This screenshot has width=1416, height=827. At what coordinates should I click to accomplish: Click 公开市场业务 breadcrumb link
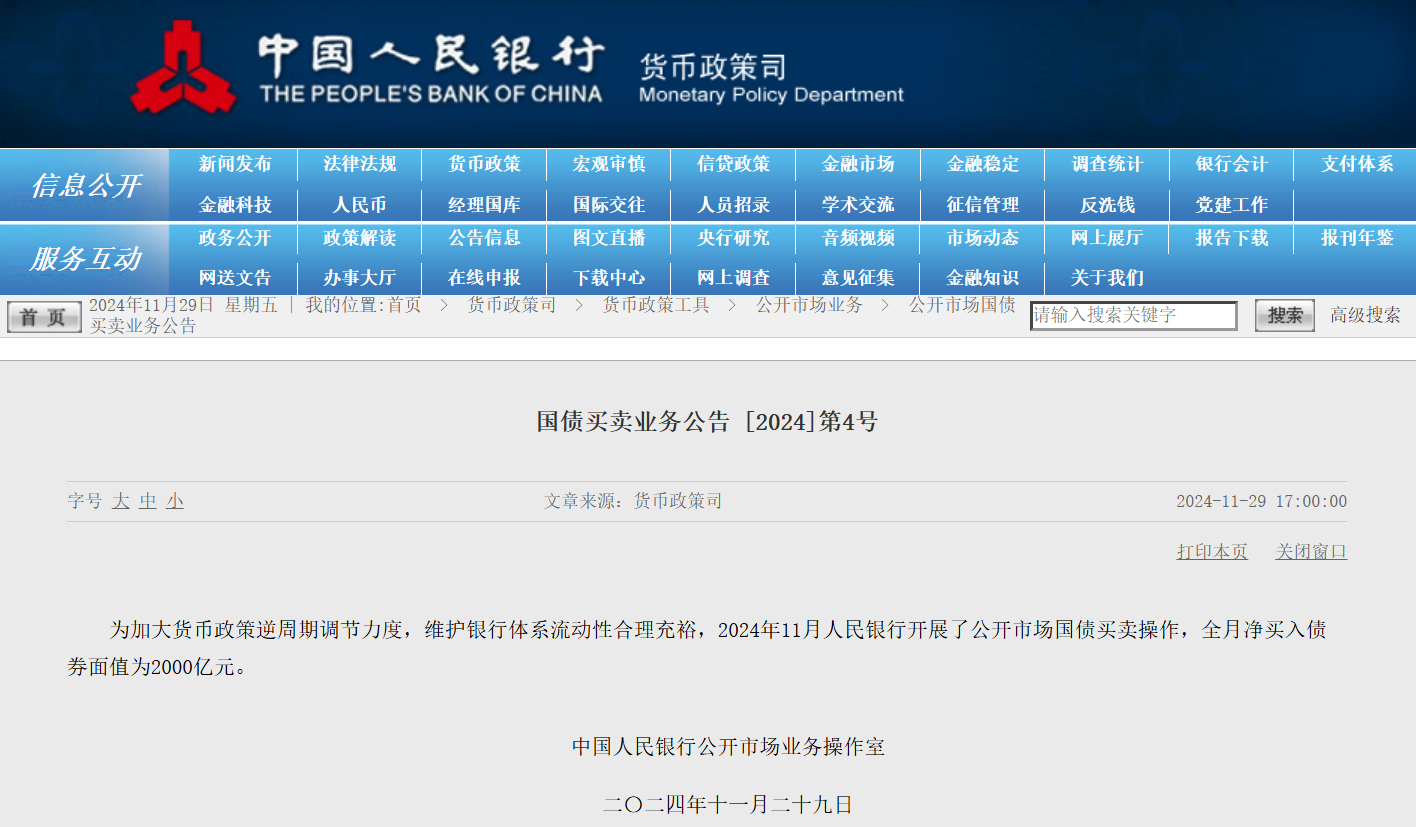(x=809, y=305)
